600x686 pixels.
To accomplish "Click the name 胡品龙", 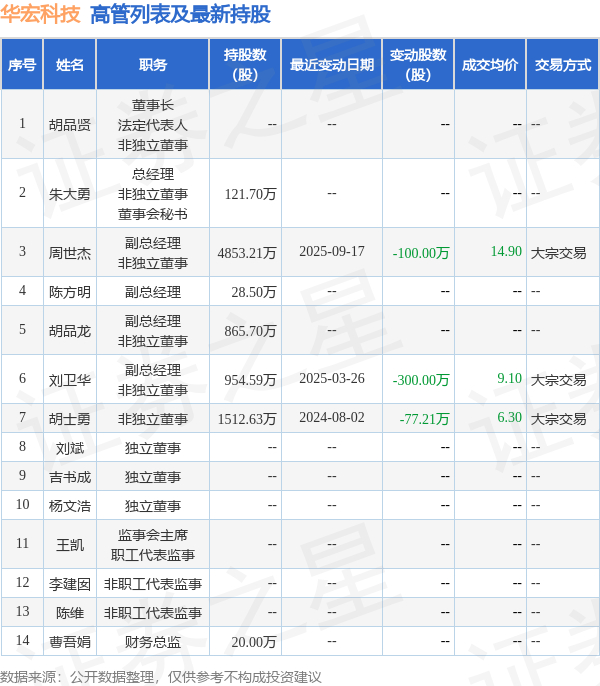I will (x=70, y=331).
